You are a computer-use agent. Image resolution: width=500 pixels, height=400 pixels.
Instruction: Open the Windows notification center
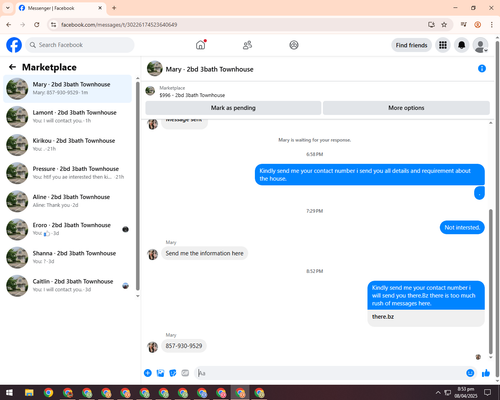pyautogui.click(x=487, y=393)
